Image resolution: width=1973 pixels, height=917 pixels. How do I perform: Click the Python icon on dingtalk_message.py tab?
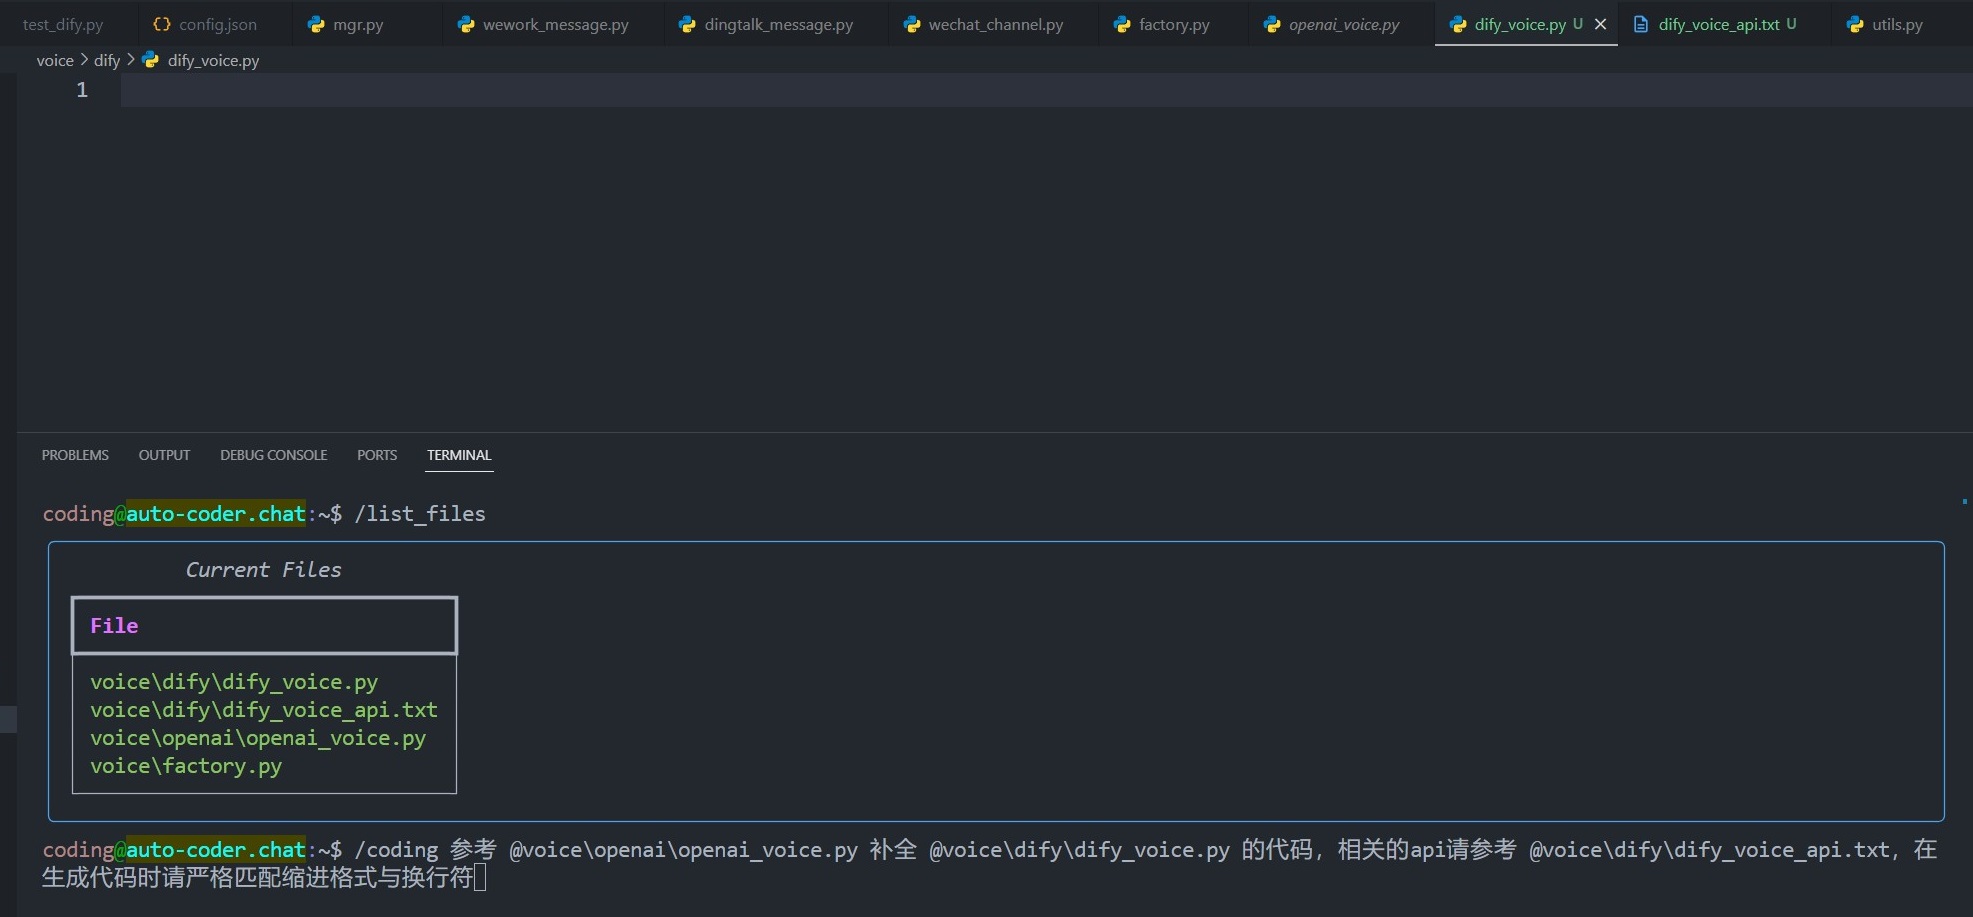click(x=687, y=24)
